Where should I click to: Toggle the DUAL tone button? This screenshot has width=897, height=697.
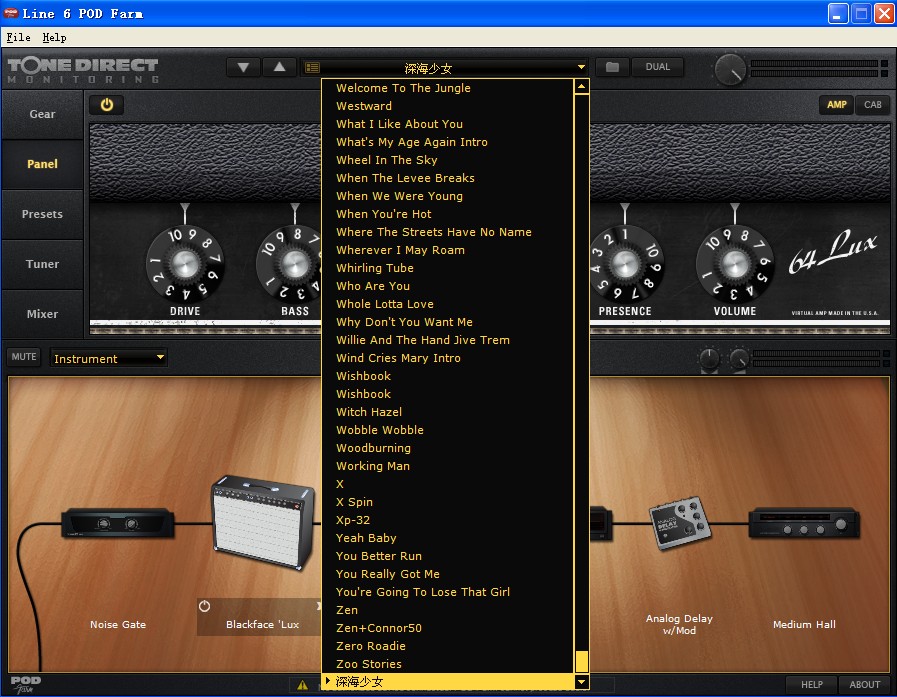coord(657,67)
